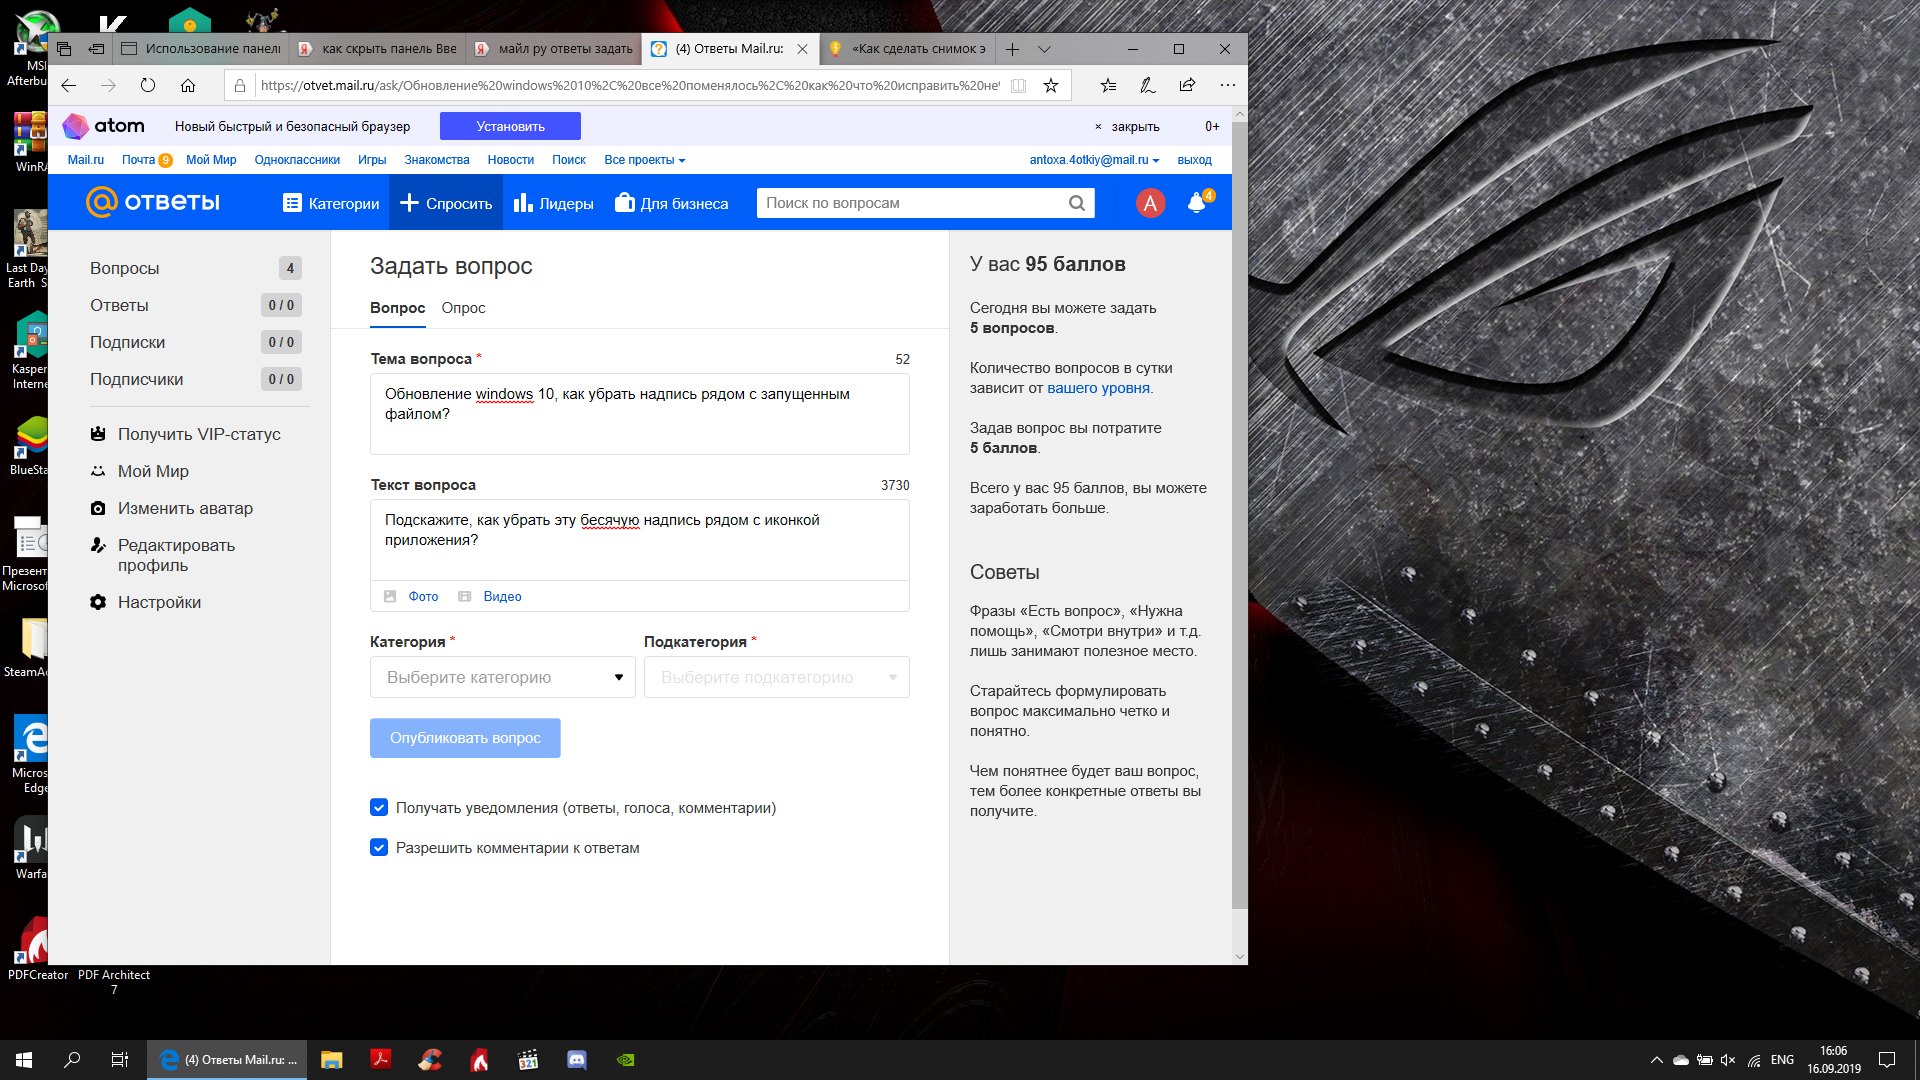Viewport: 1920px width, 1080px height.
Task: Click the Edge back navigation arrow
Action: pyautogui.click(x=68, y=86)
